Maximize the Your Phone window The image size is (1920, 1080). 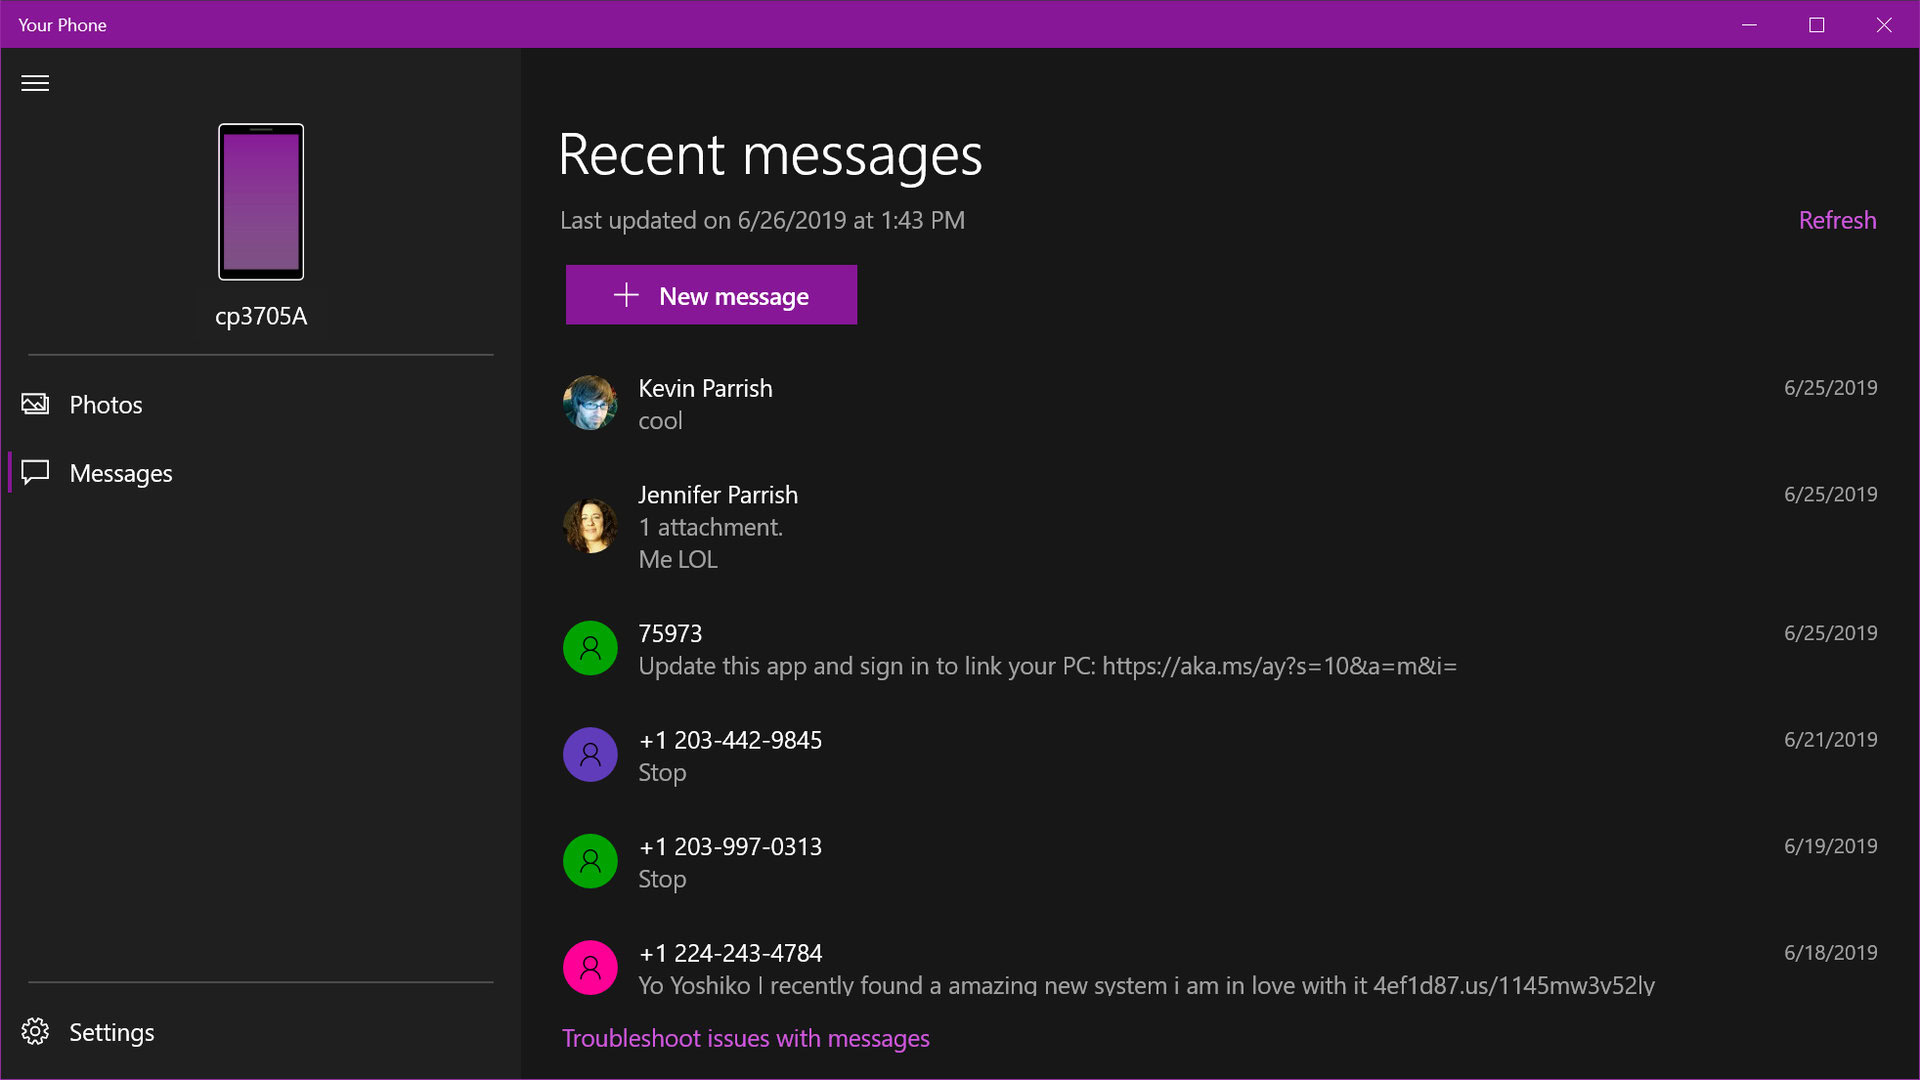pos(1816,25)
